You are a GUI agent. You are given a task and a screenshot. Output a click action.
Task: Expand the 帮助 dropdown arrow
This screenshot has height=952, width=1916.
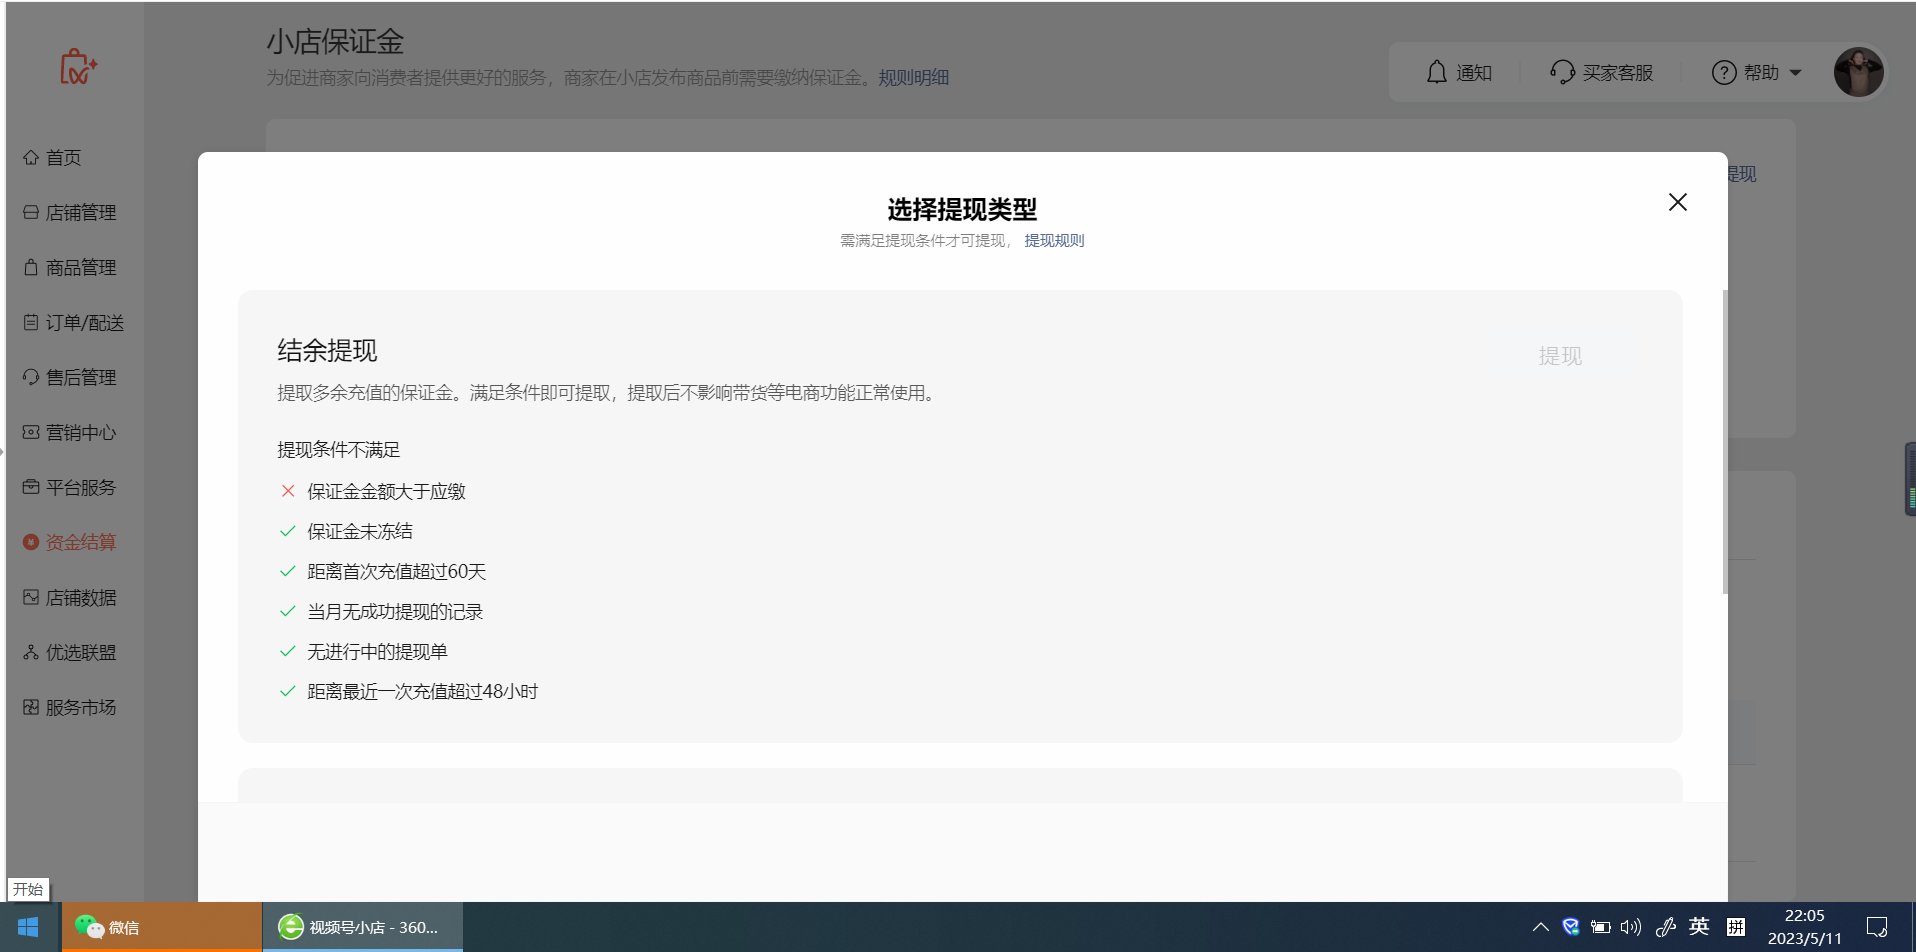pos(1795,73)
